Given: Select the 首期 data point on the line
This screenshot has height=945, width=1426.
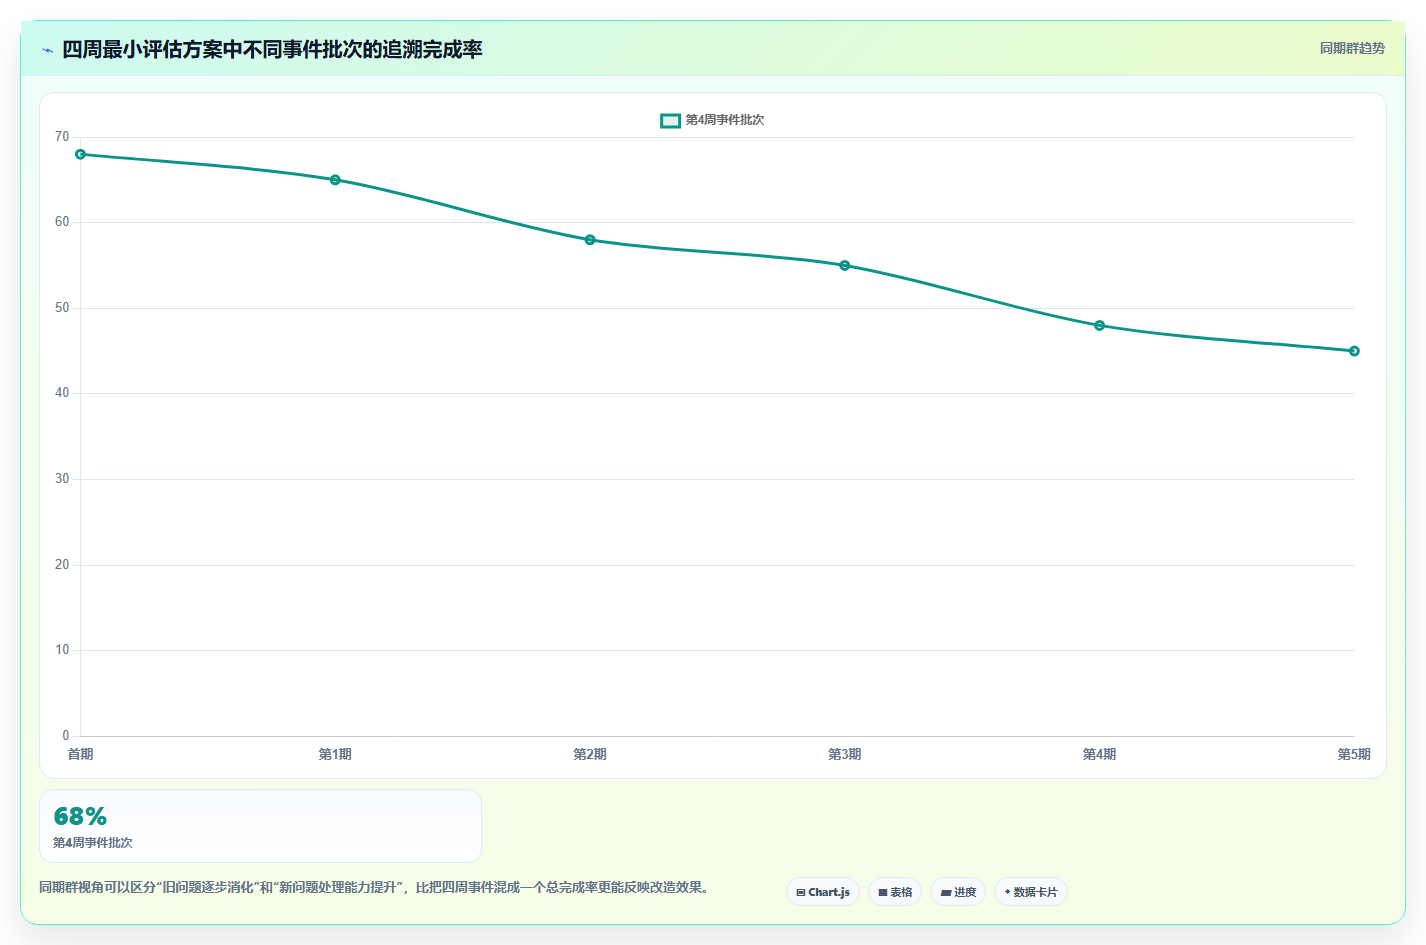Looking at the screenshot, I should [81, 154].
